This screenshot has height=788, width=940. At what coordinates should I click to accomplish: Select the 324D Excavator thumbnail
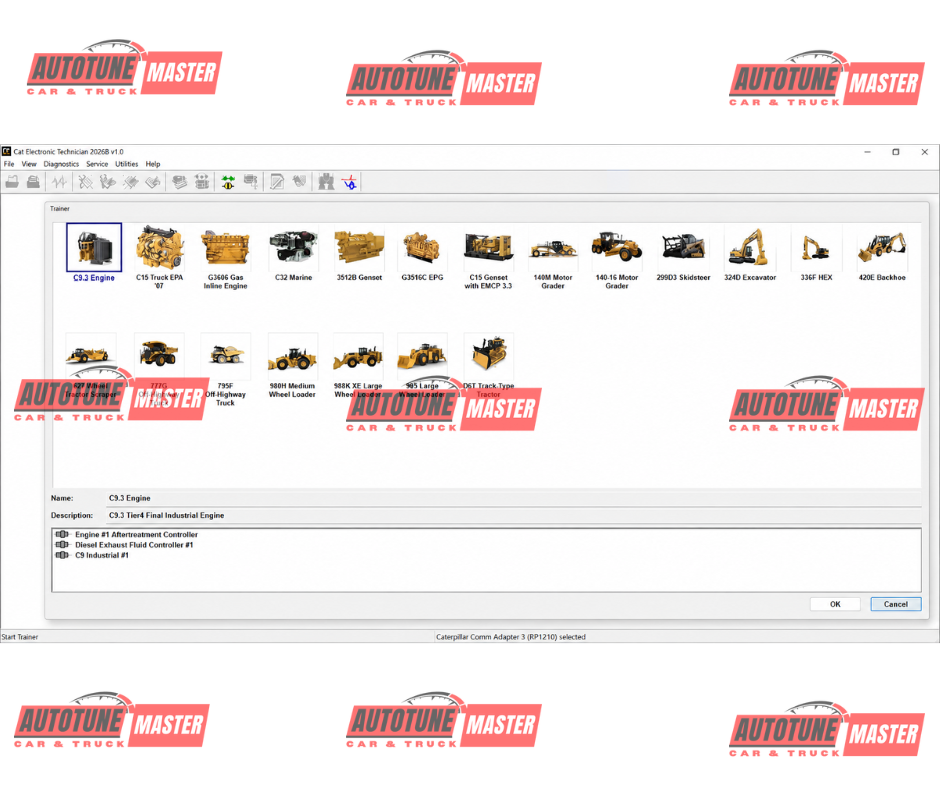point(750,247)
